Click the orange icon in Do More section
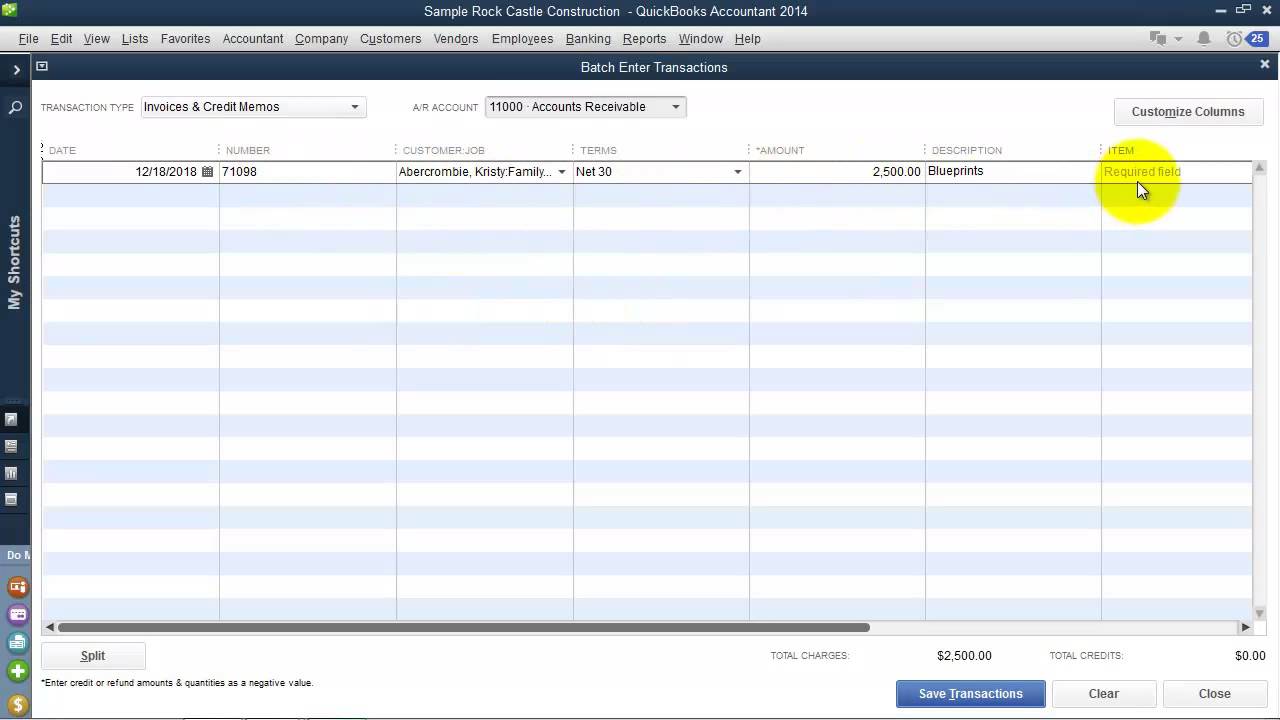The height and width of the screenshot is (720, 1280). tap(17, 587)
